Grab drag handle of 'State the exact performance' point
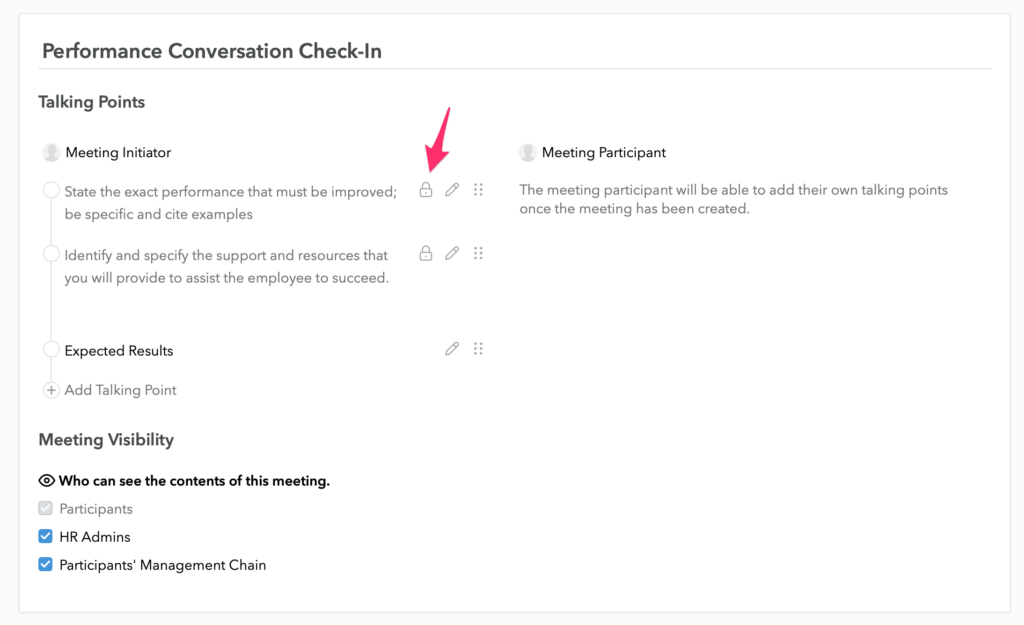Screen dimensions: 1024x625 point(478,189)
